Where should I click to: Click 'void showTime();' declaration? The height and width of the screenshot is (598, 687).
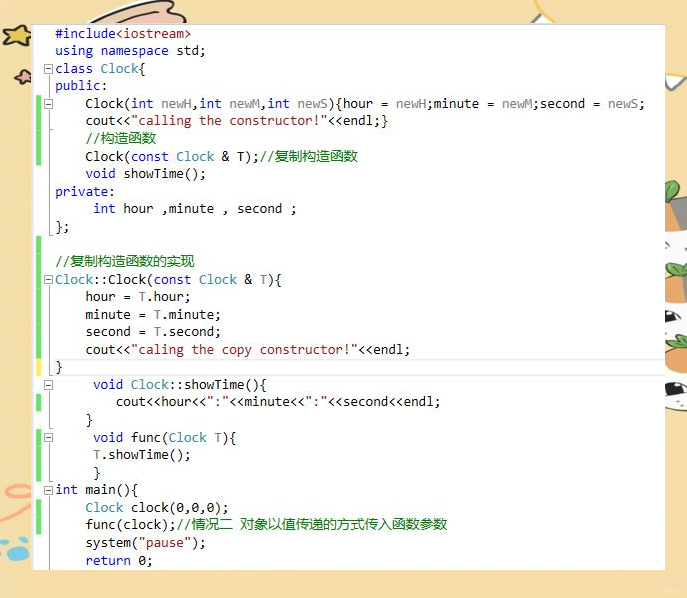[145, 174]
